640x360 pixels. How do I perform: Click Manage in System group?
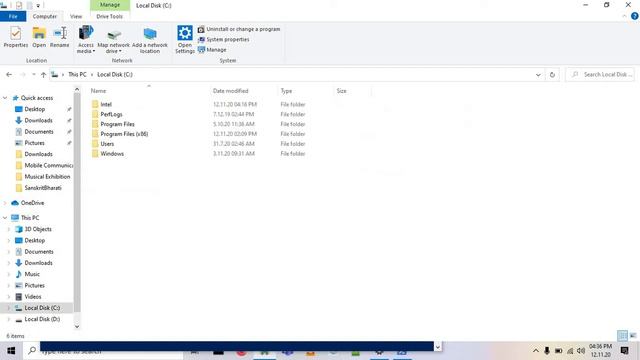click(212, 50)
